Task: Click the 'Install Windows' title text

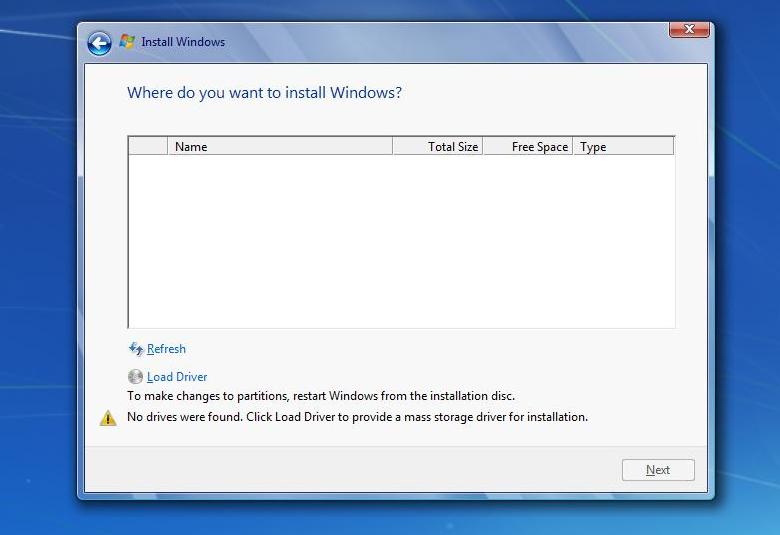Action: point(183,42)
